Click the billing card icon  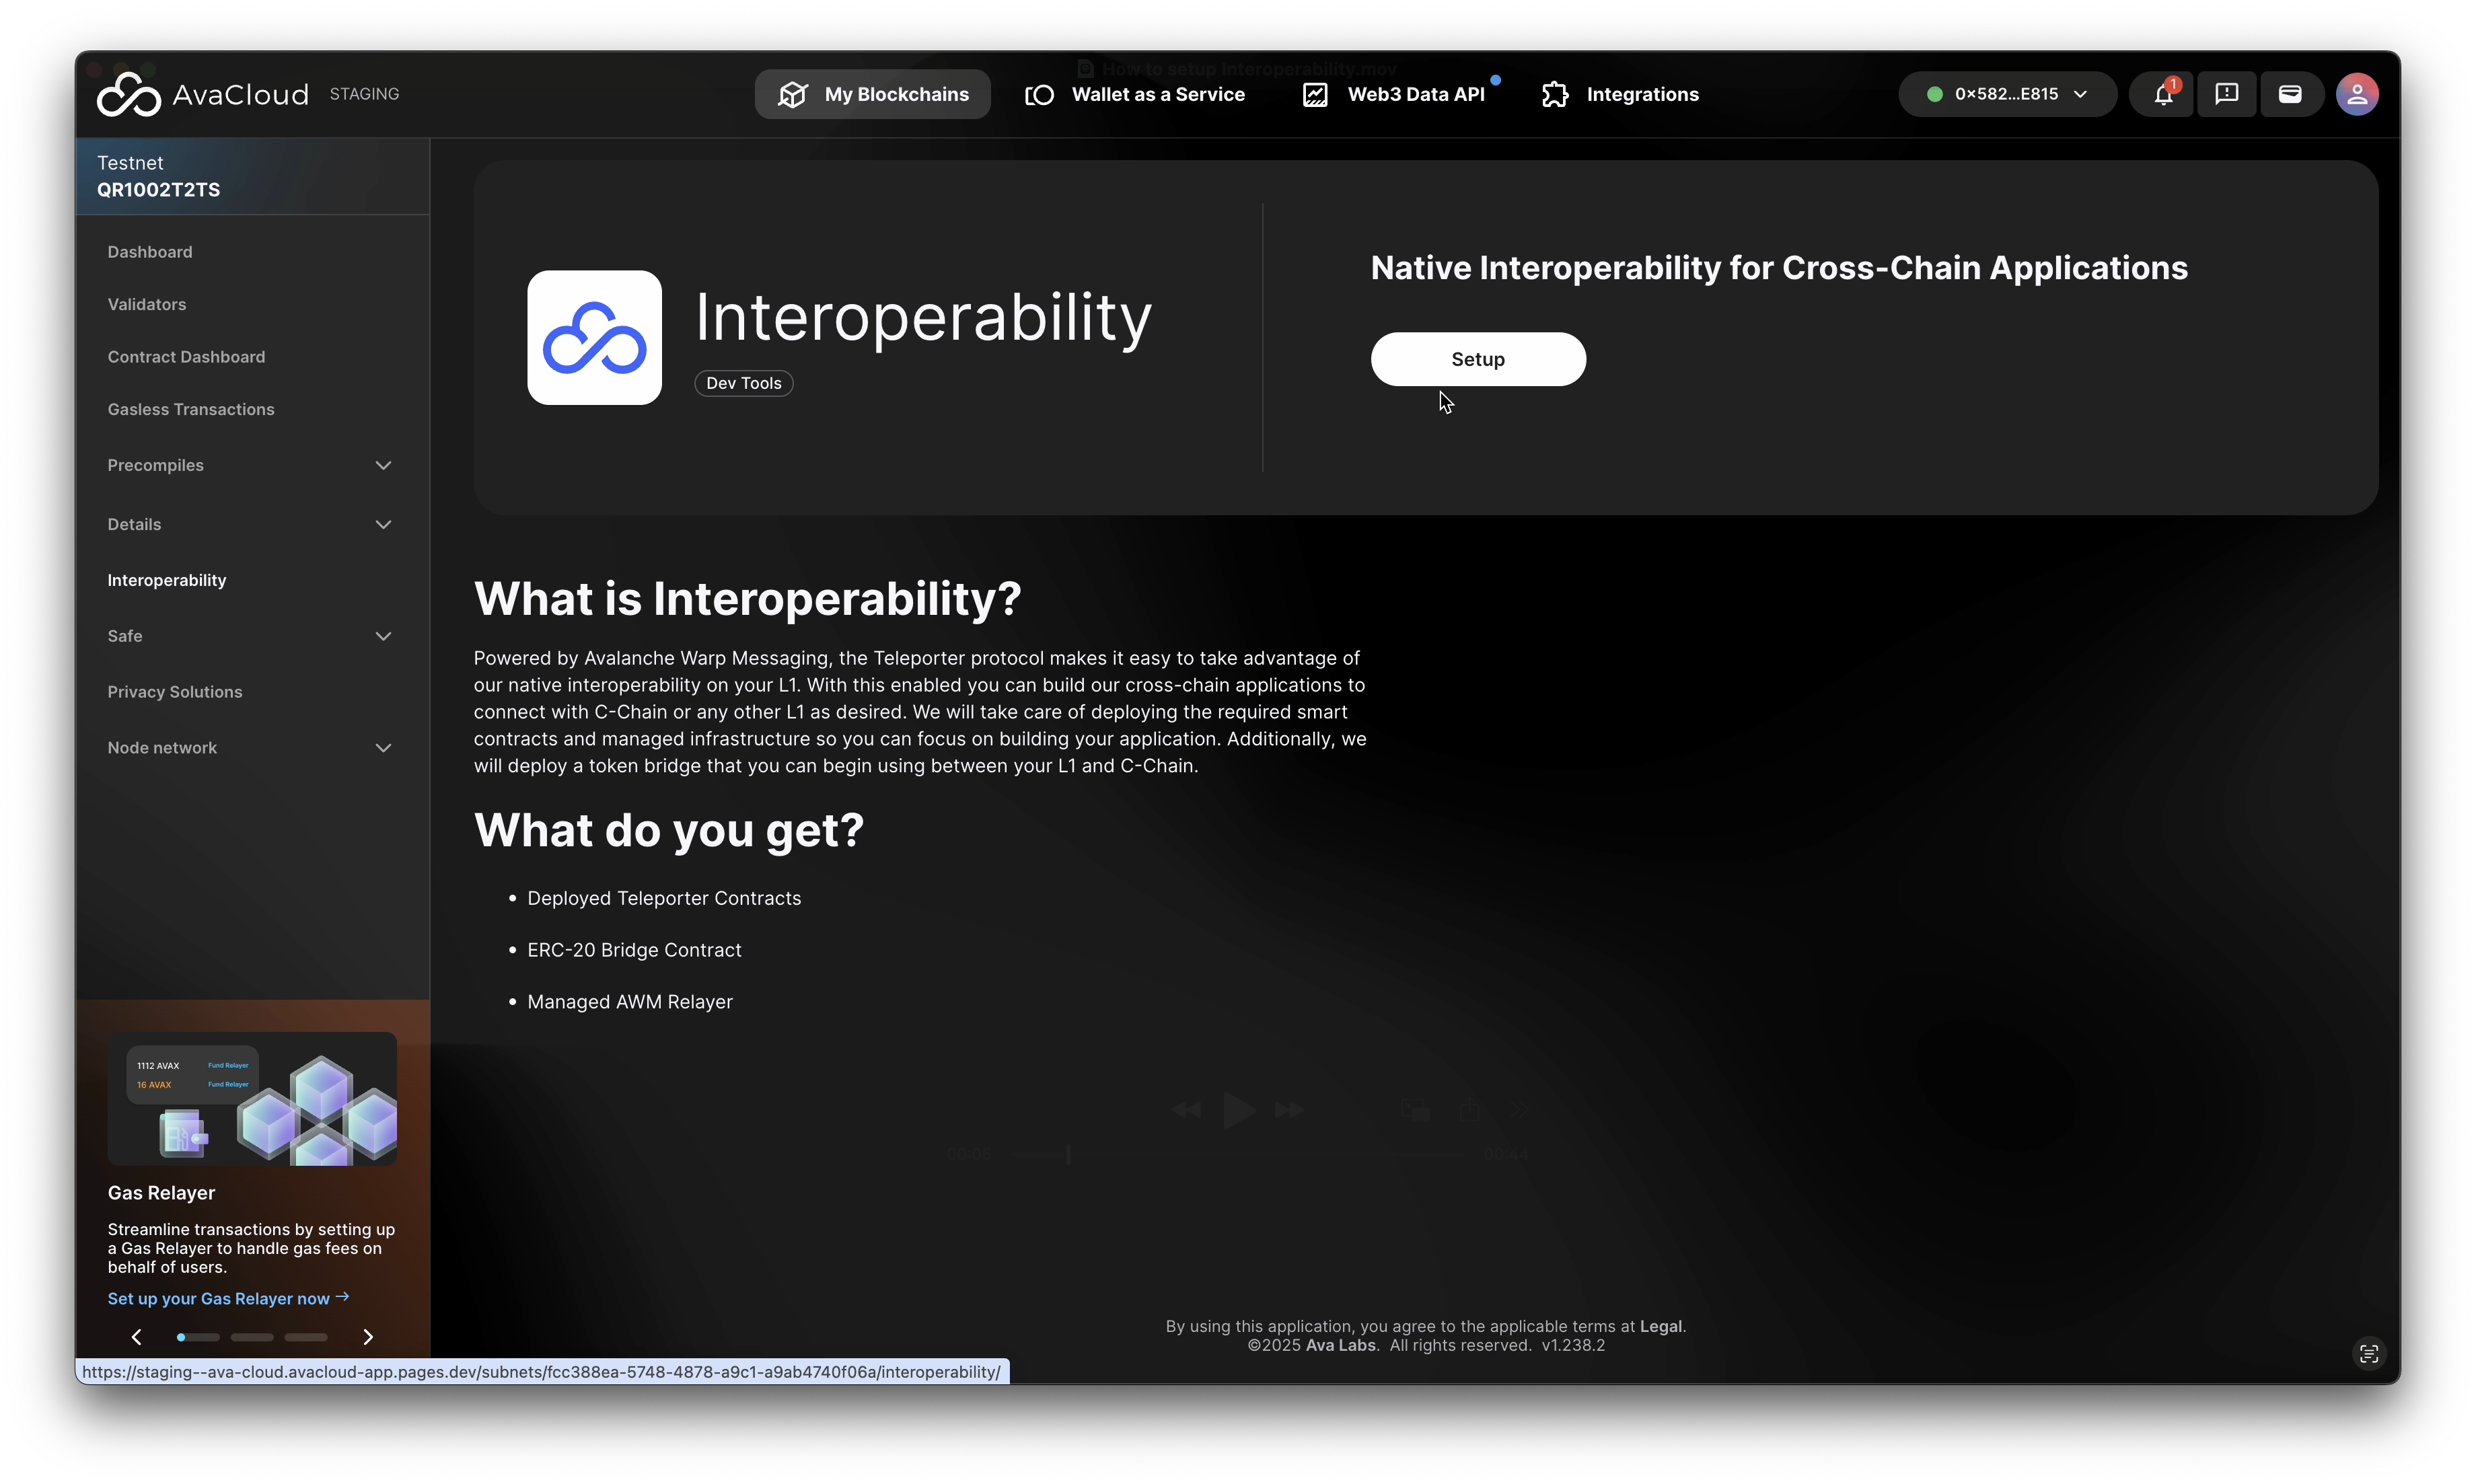click(2290, 94)
